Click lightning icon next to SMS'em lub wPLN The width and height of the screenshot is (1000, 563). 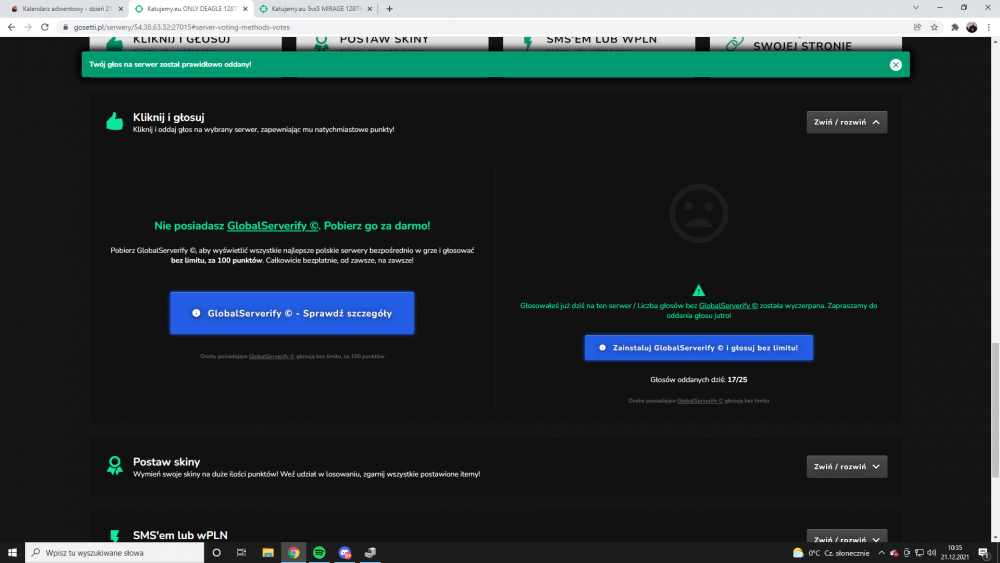(x=115, y=536)
